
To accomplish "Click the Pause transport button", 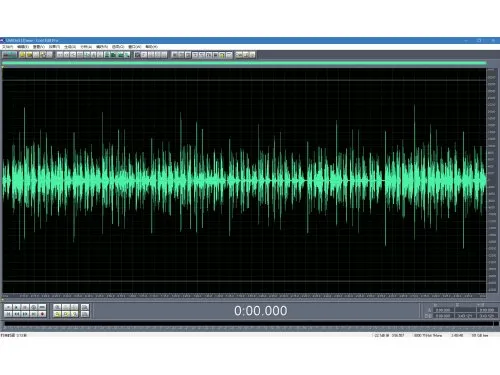I will click(25, 307).
